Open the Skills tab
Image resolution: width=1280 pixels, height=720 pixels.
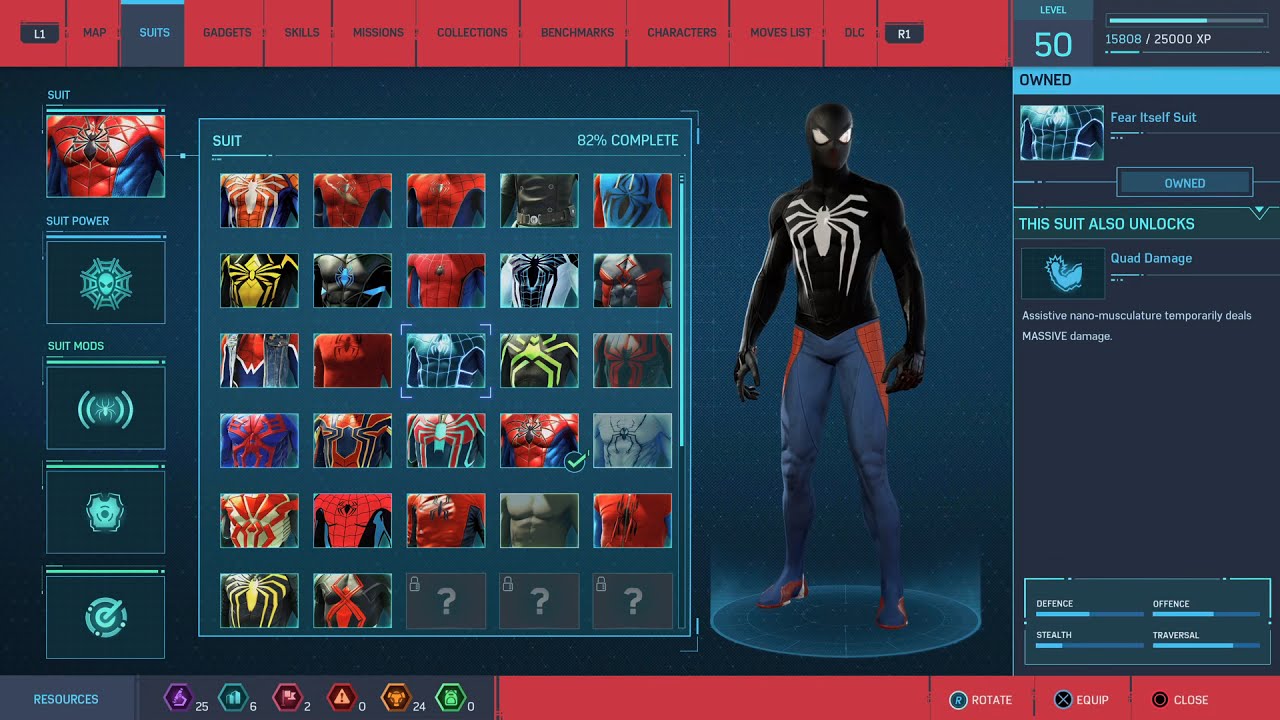[301, 33]
